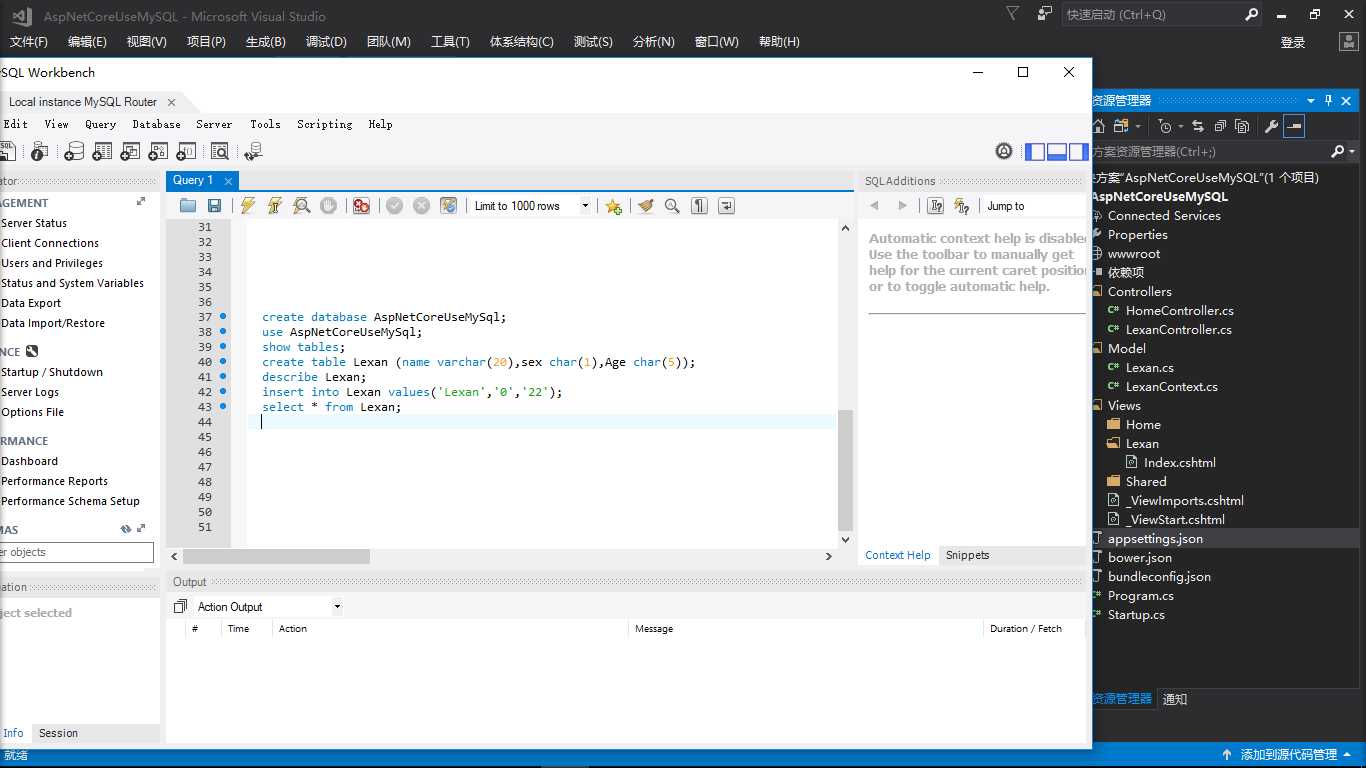Open the Database menu in Workbench
This screenshot has height=768, width=1366.
pyautogui.click(x=156, y=124)
